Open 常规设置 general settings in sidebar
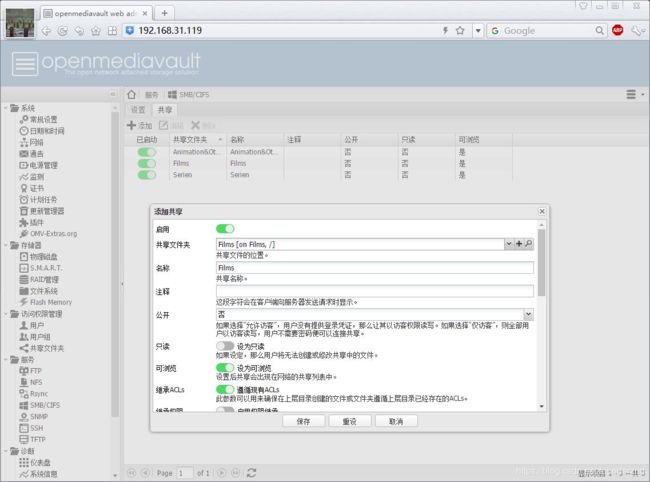This screenshot has width=650, height=482. [x=39, y=119]
